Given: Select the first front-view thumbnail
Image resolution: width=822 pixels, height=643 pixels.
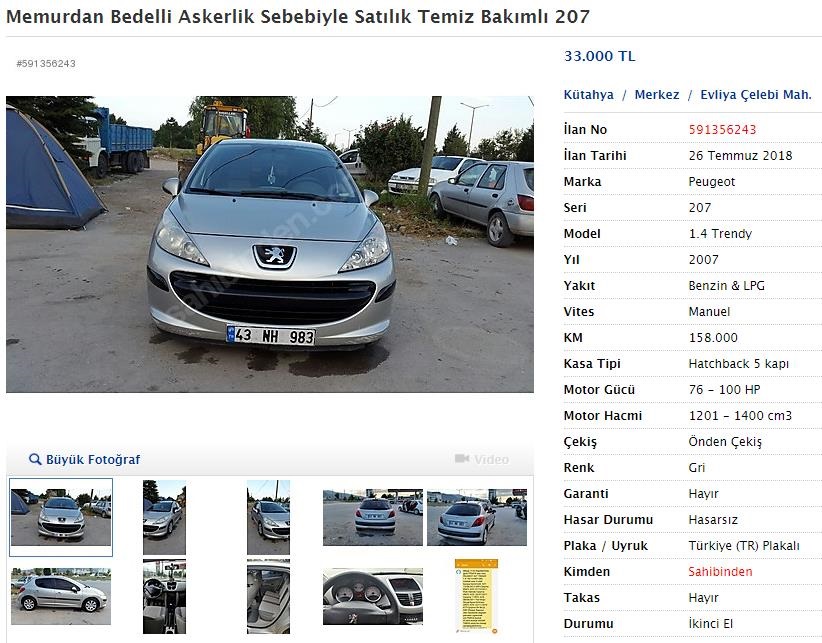Looking at the screenshot, I should coord(61,517).
